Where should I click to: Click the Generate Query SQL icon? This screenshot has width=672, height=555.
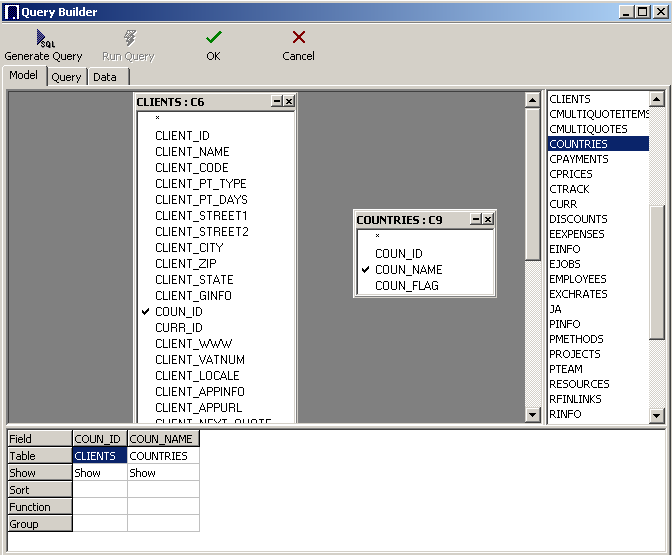point(44,38)
